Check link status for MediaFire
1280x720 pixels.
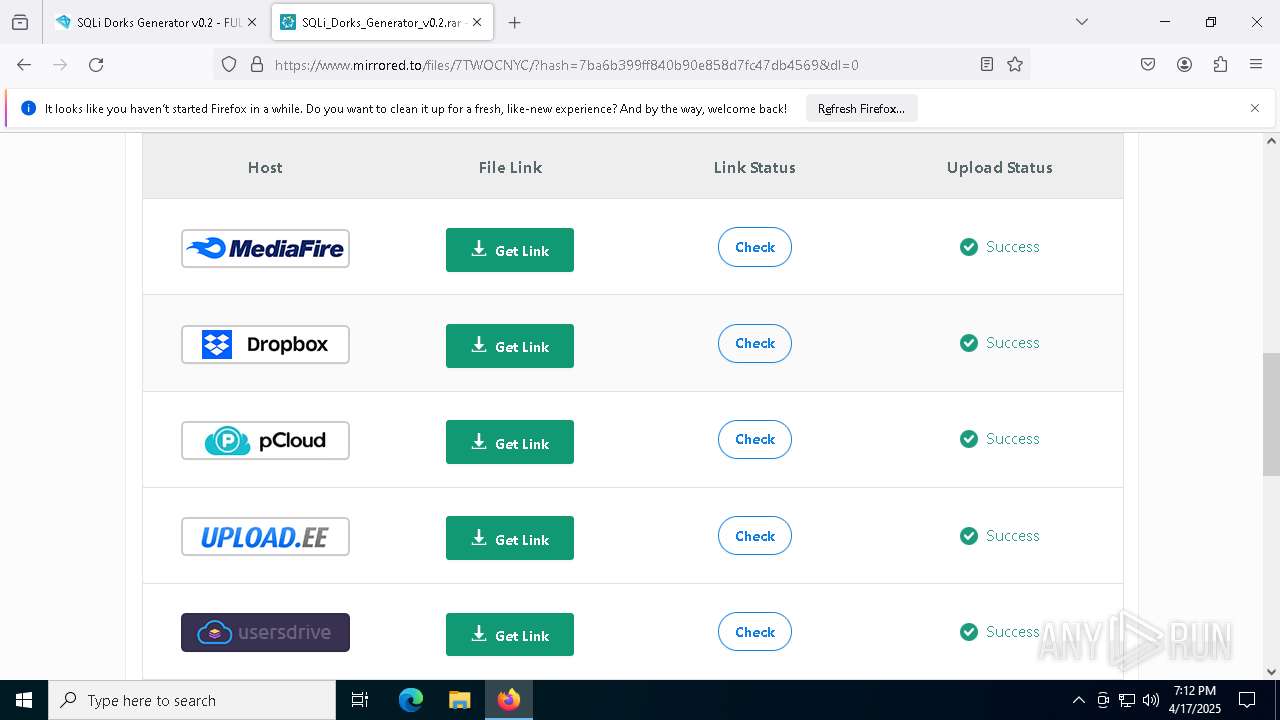tap(755, 247)
